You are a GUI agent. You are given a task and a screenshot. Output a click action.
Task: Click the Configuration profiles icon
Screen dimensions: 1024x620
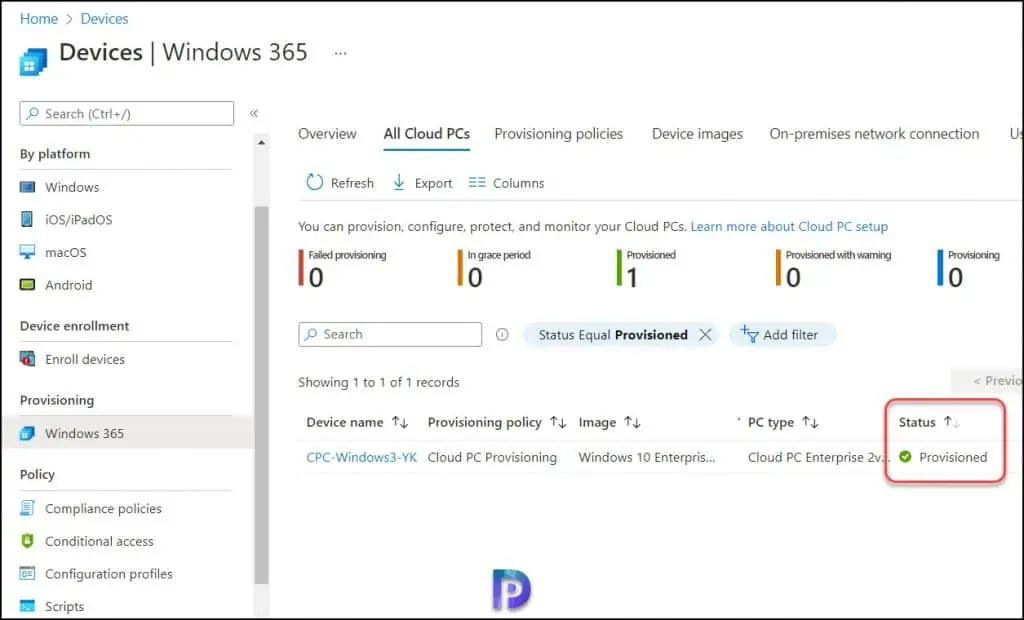click(x=27, y=574)
